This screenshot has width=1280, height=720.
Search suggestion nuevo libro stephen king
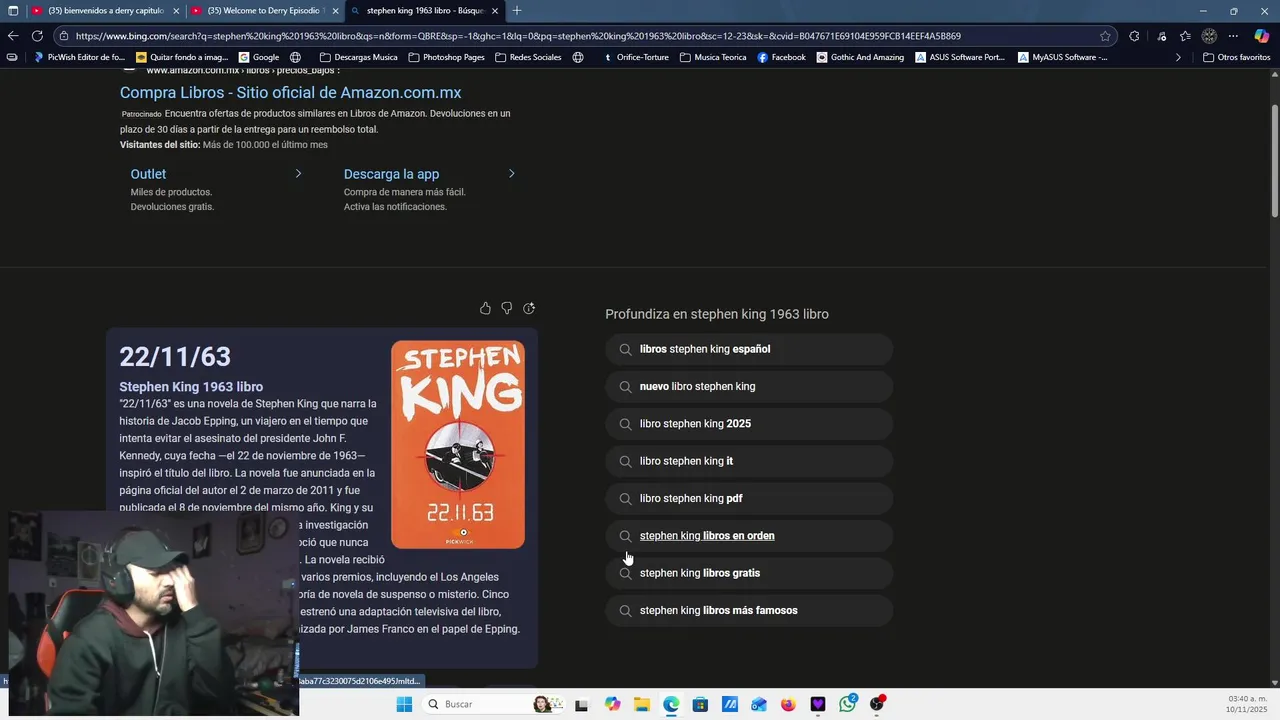pos(749,386)
